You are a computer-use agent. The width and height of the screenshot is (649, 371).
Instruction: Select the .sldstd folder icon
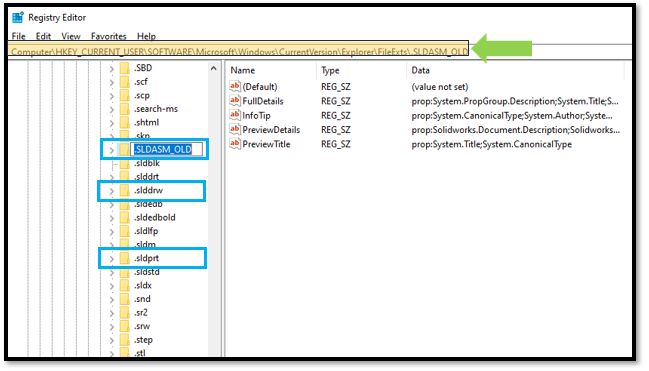point(125,272)
